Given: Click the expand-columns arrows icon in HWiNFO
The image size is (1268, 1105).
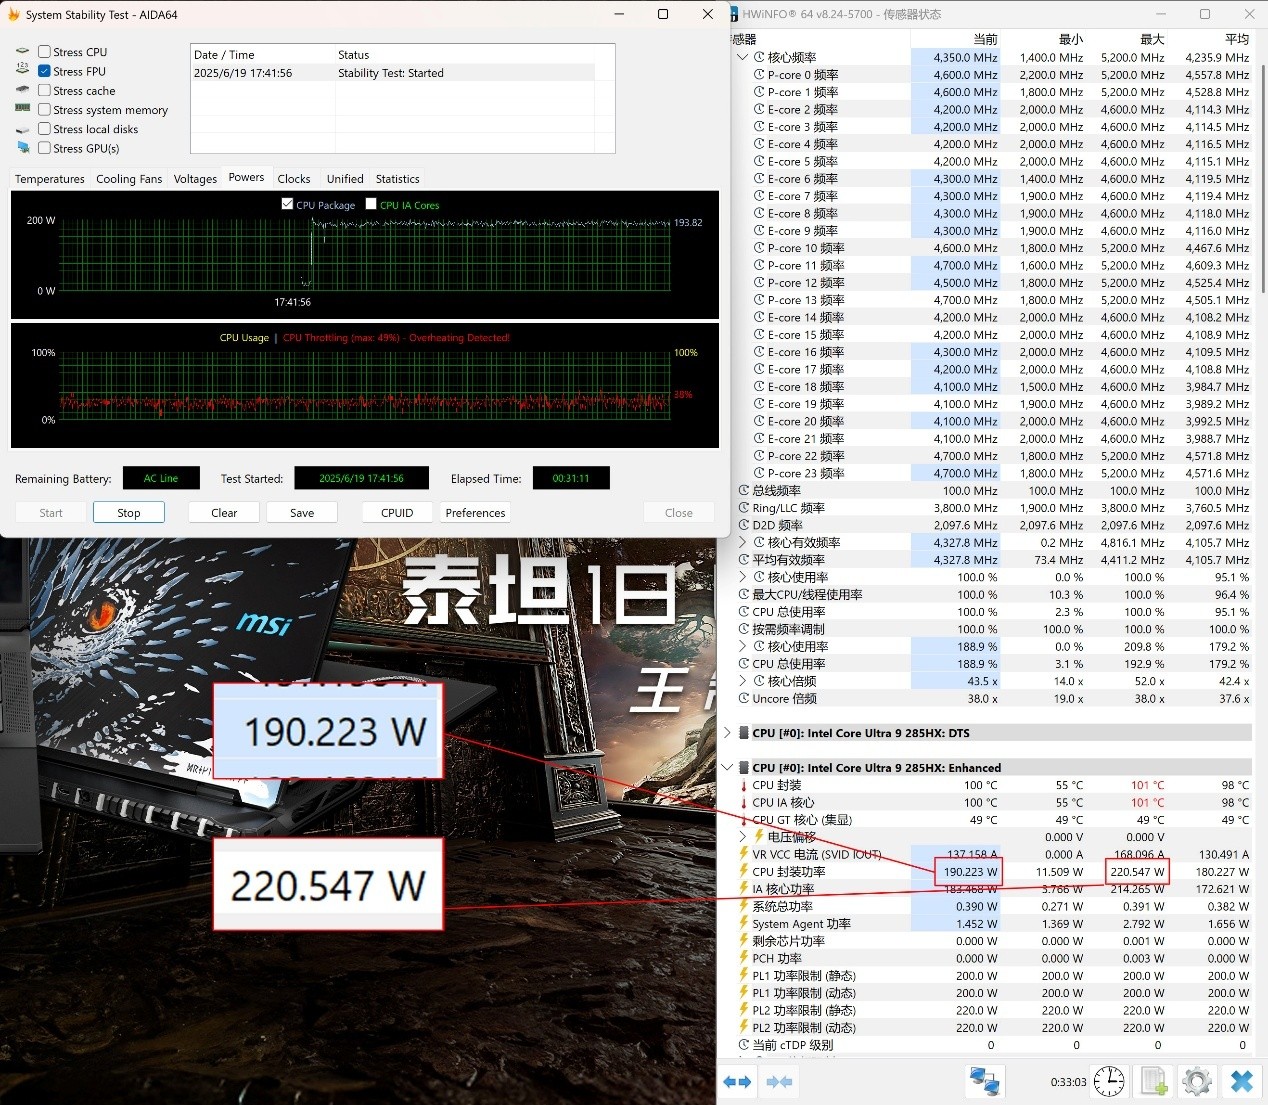Looking at the screenshot, I should pos(737,1081).
